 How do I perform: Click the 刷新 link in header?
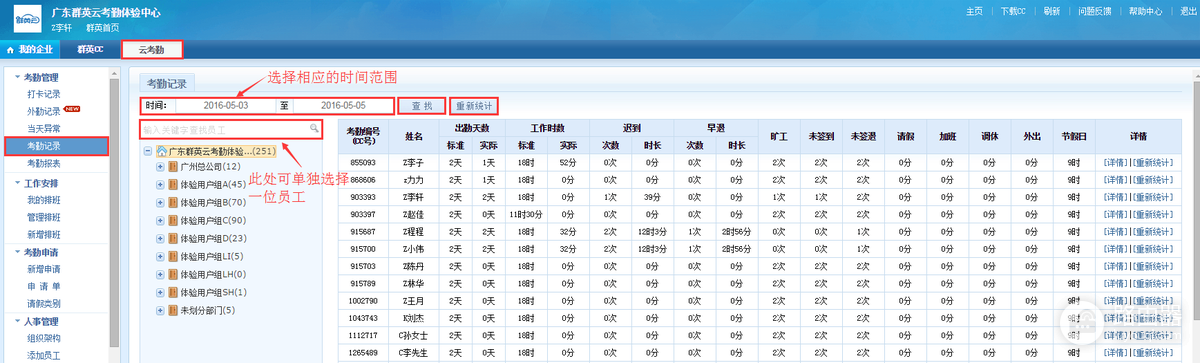1051,12
